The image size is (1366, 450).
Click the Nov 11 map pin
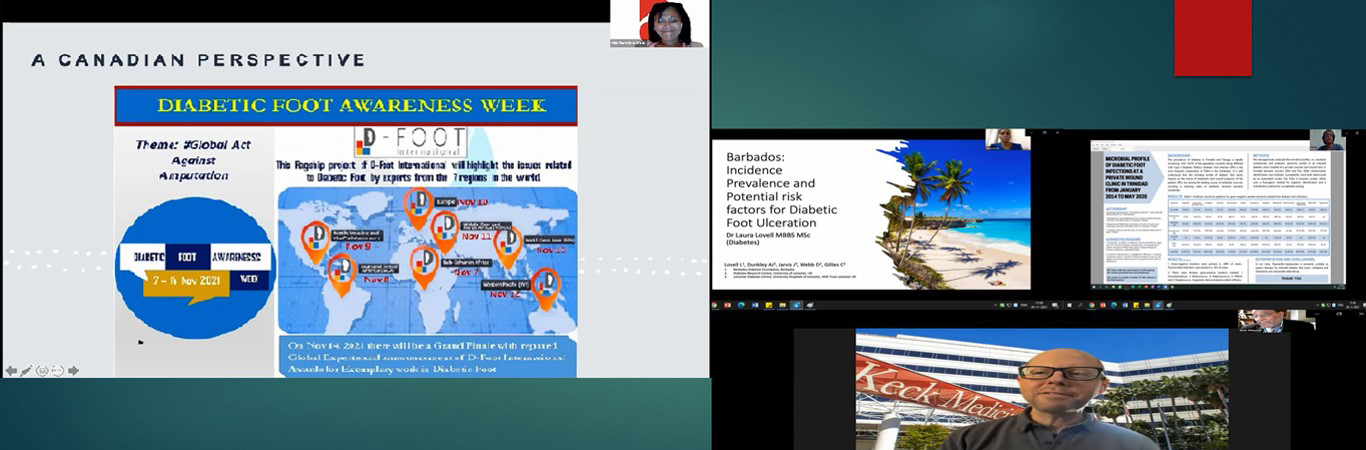445,233
